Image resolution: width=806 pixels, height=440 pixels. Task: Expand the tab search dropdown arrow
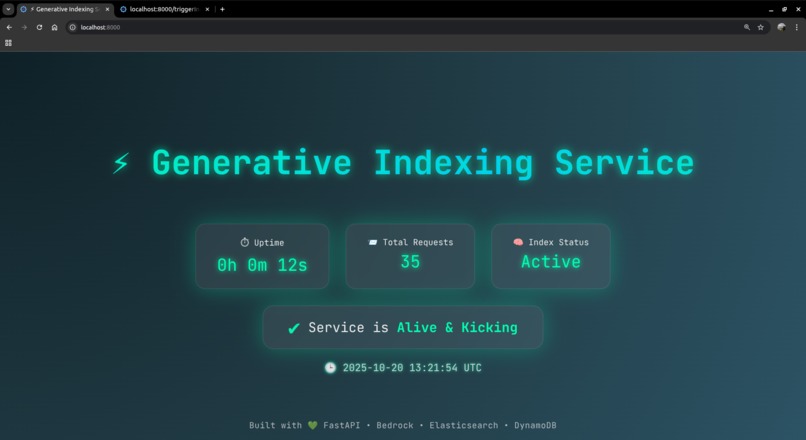pos(8,9)
